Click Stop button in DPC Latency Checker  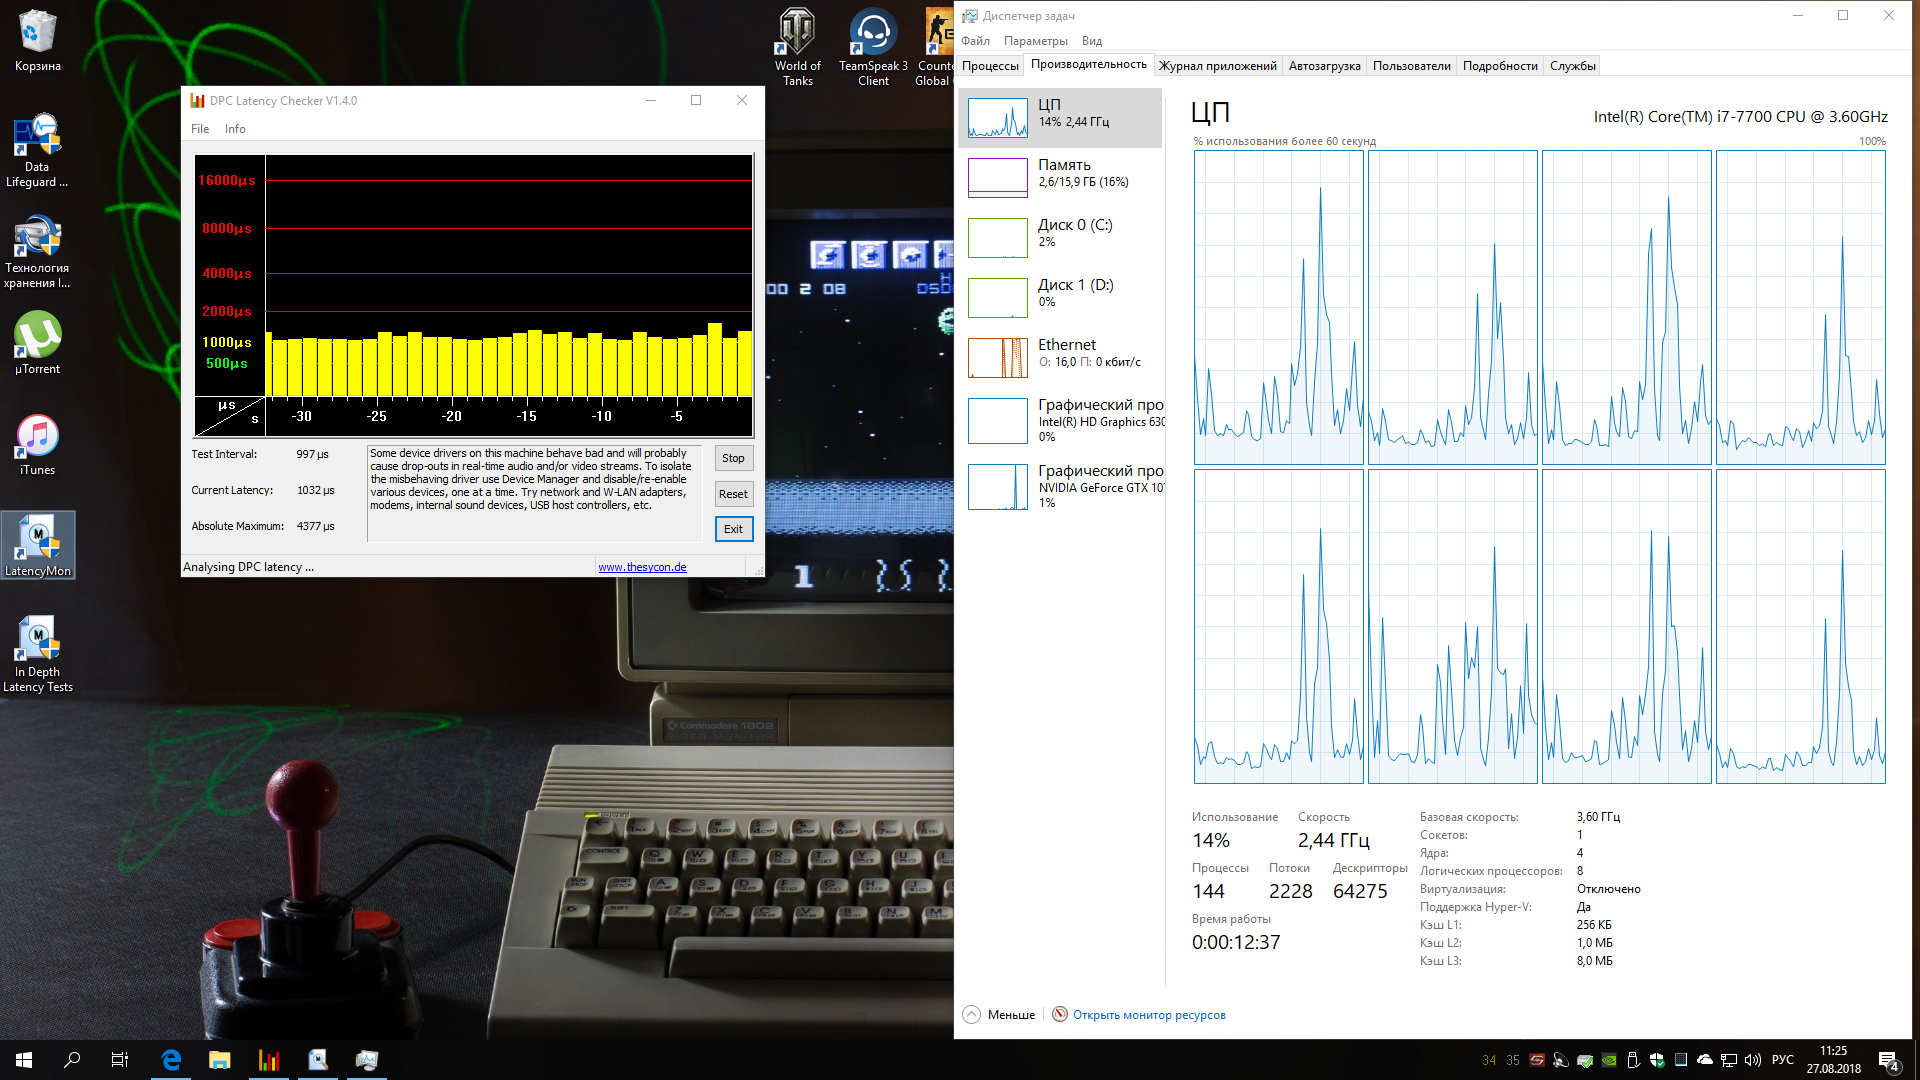(x=733, y=458)
